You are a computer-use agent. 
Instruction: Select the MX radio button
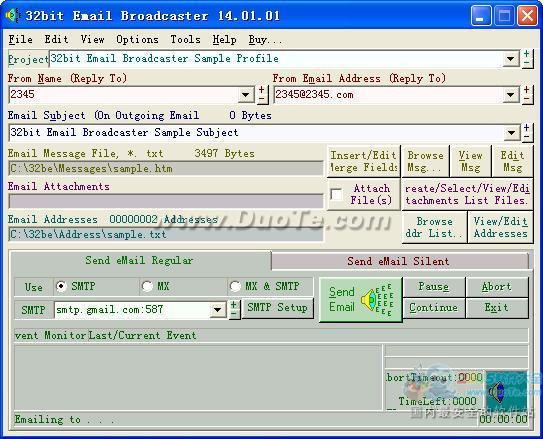tap(147, 286)
